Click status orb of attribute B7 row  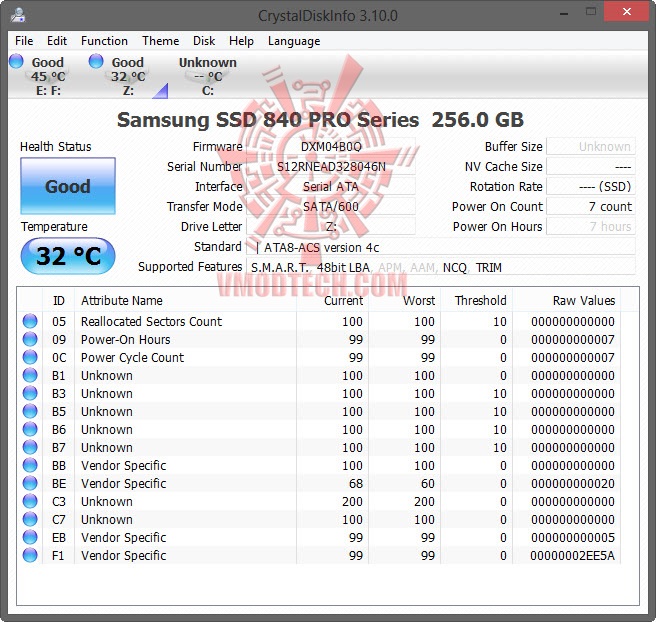coord(30,447)
